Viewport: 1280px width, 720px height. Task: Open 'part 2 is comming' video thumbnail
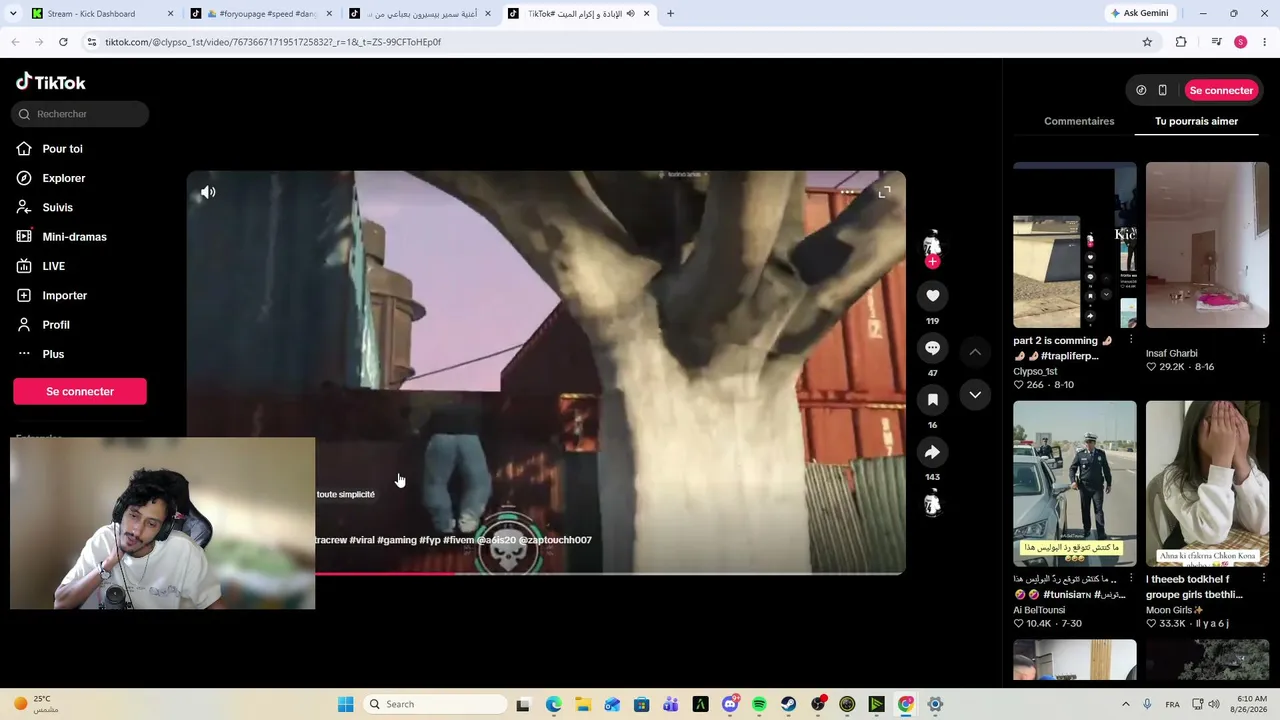tap(1075, 245)
